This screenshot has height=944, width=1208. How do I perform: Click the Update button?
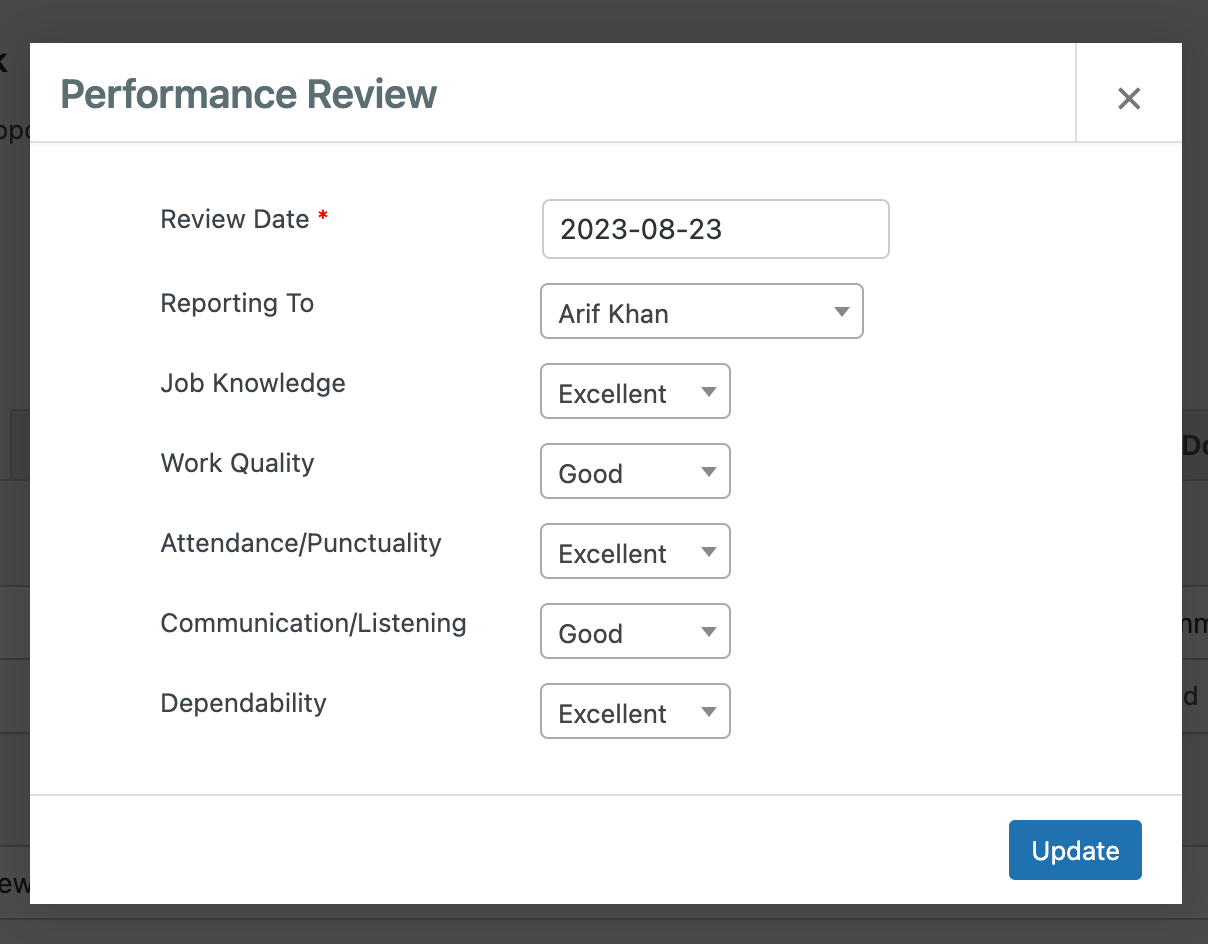pos(1075,850)
